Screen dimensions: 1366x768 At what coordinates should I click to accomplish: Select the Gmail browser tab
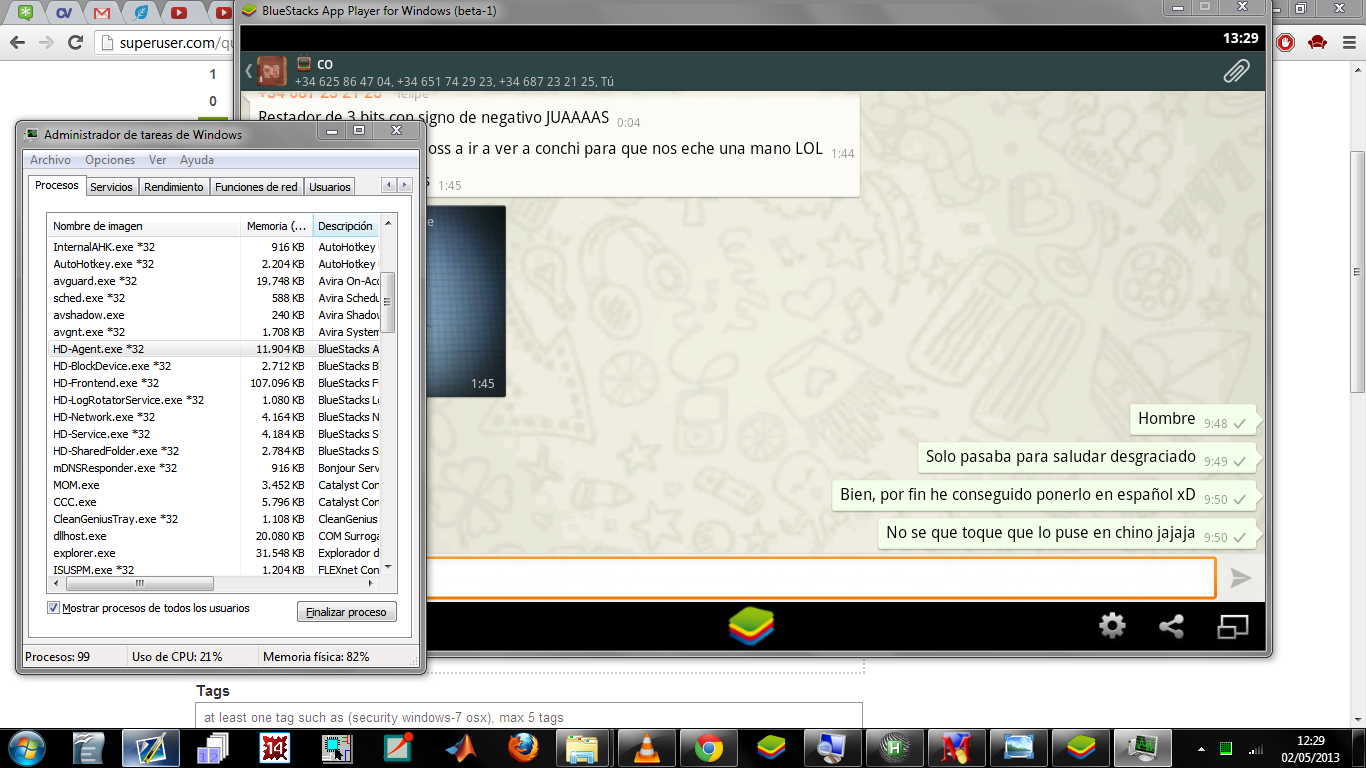101,12
